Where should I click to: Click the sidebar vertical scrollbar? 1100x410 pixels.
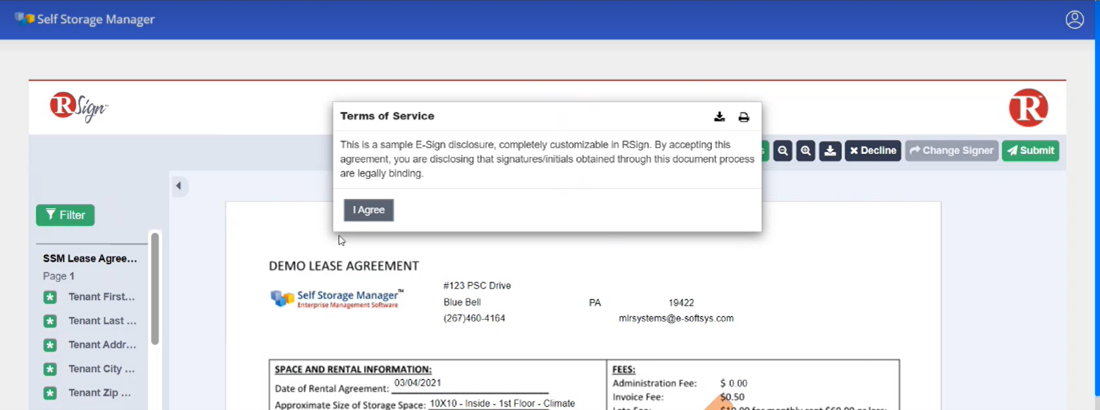155,289
